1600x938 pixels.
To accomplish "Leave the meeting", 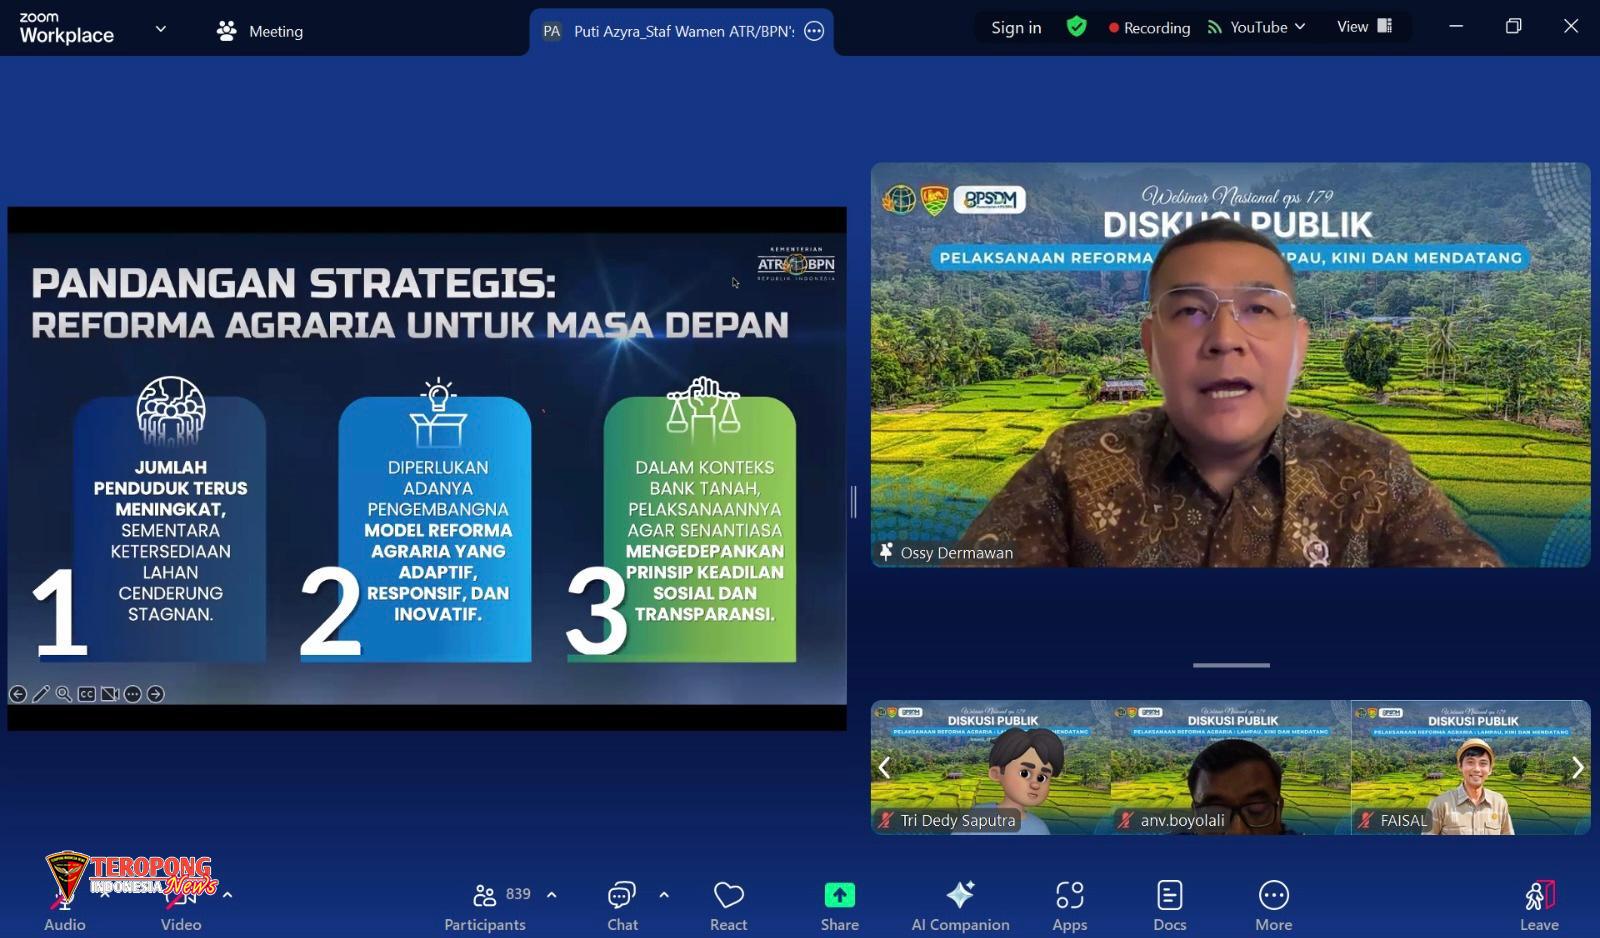I will click(x=1539, y=905).
